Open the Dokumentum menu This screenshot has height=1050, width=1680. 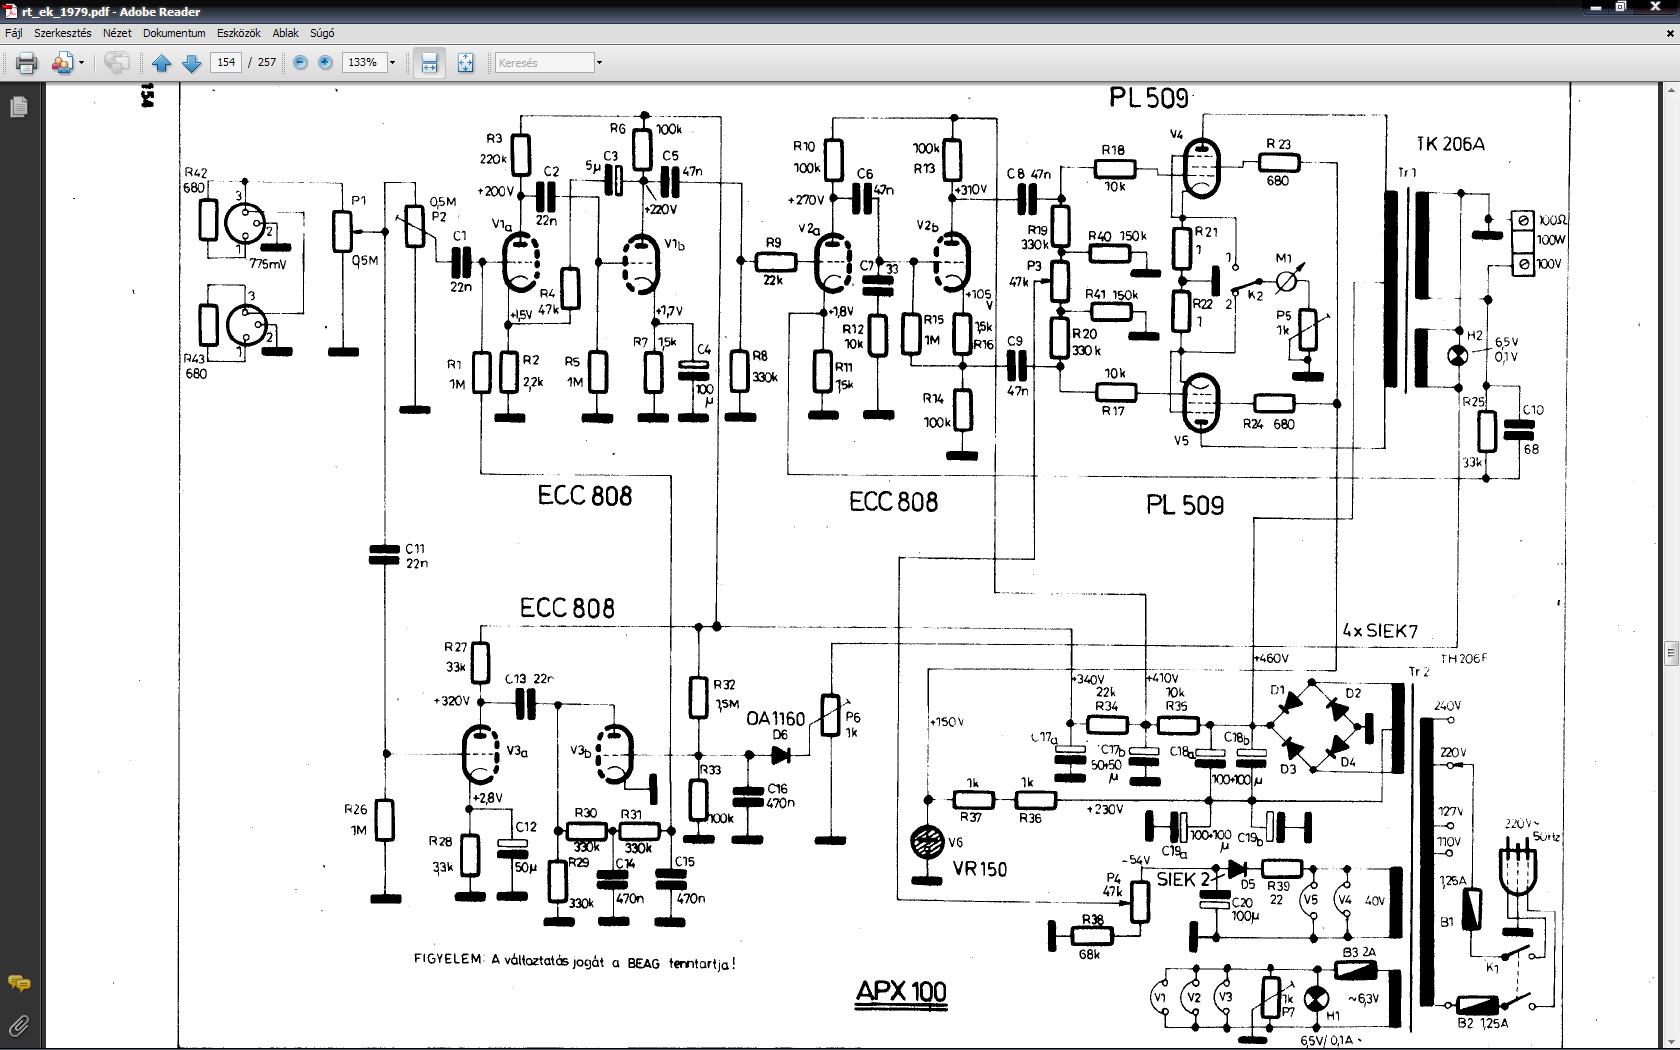[x=174, y=33]
